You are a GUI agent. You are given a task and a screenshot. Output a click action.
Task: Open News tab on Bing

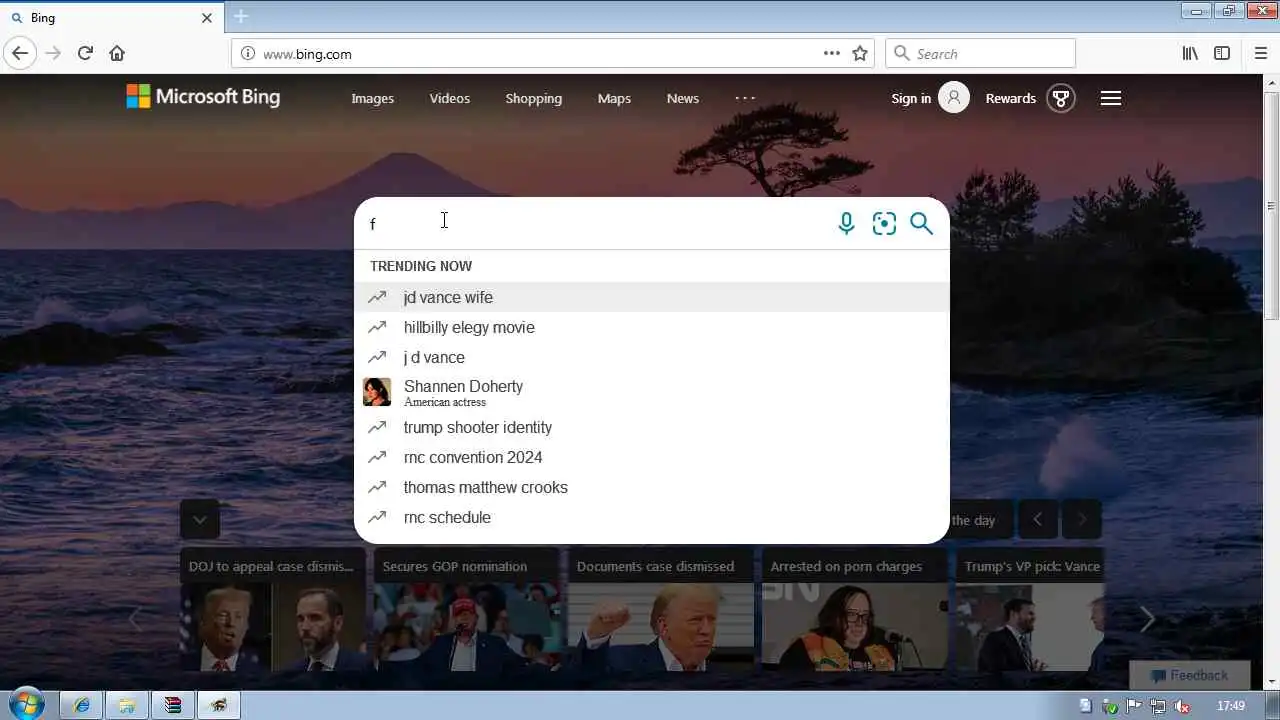[683, 98]
